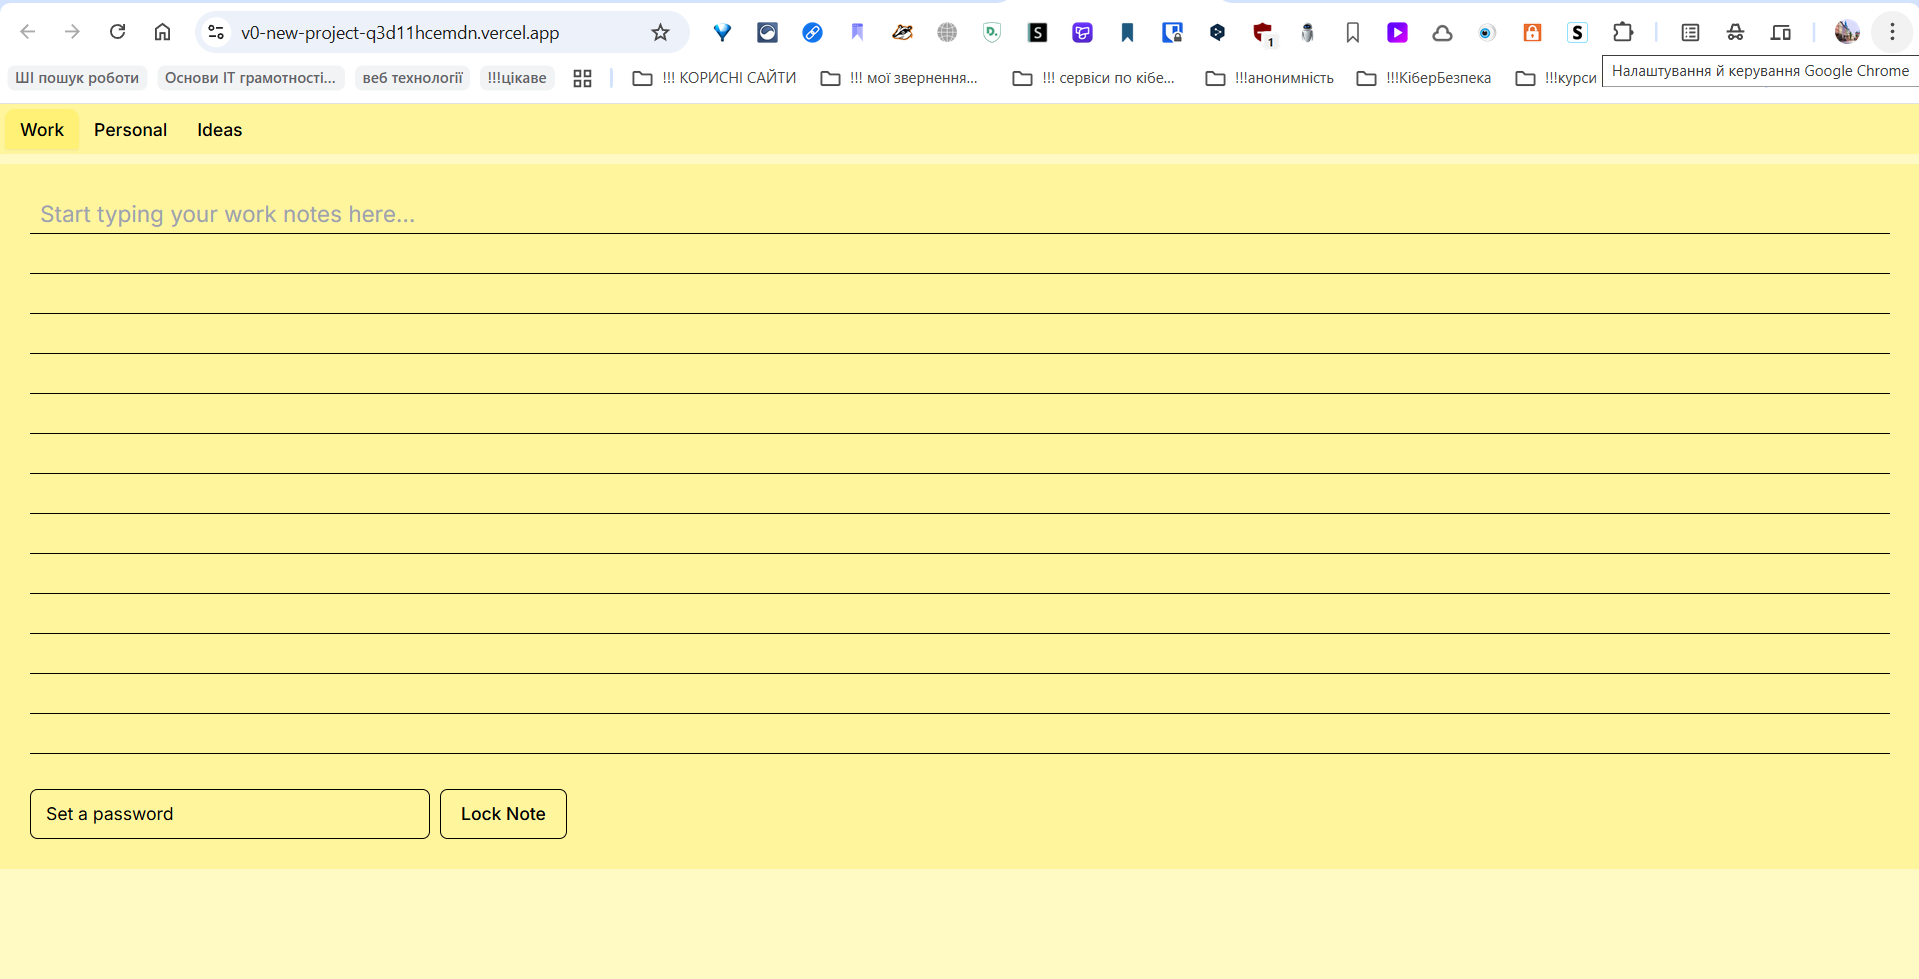The height and width of the screenshot is (979, 1919).
Task: Open the badger extension icon
Action: 902,33
